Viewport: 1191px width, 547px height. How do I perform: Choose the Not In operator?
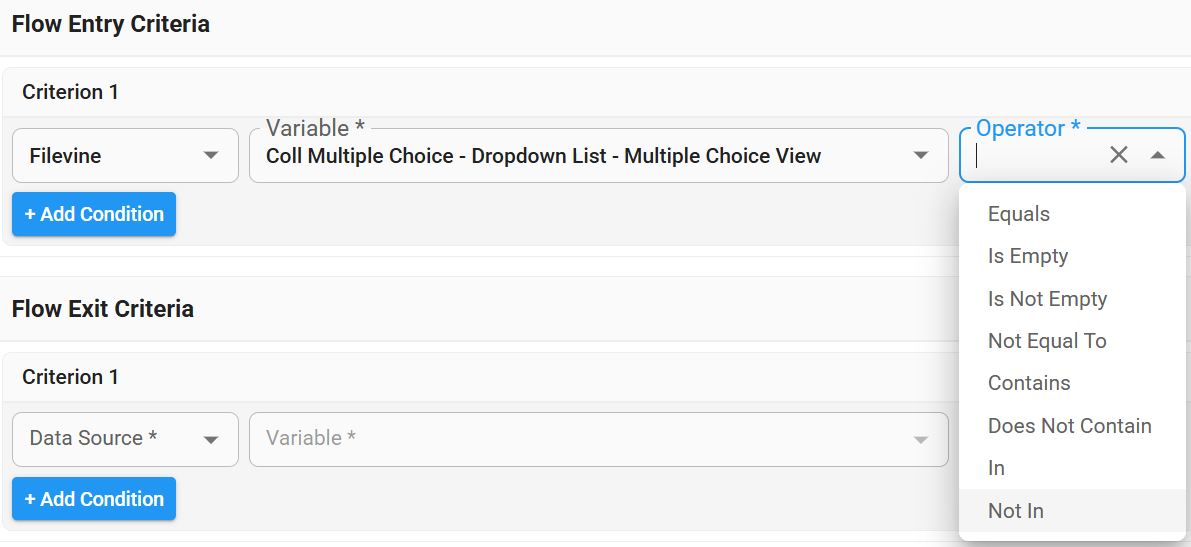pos(1016,511)
